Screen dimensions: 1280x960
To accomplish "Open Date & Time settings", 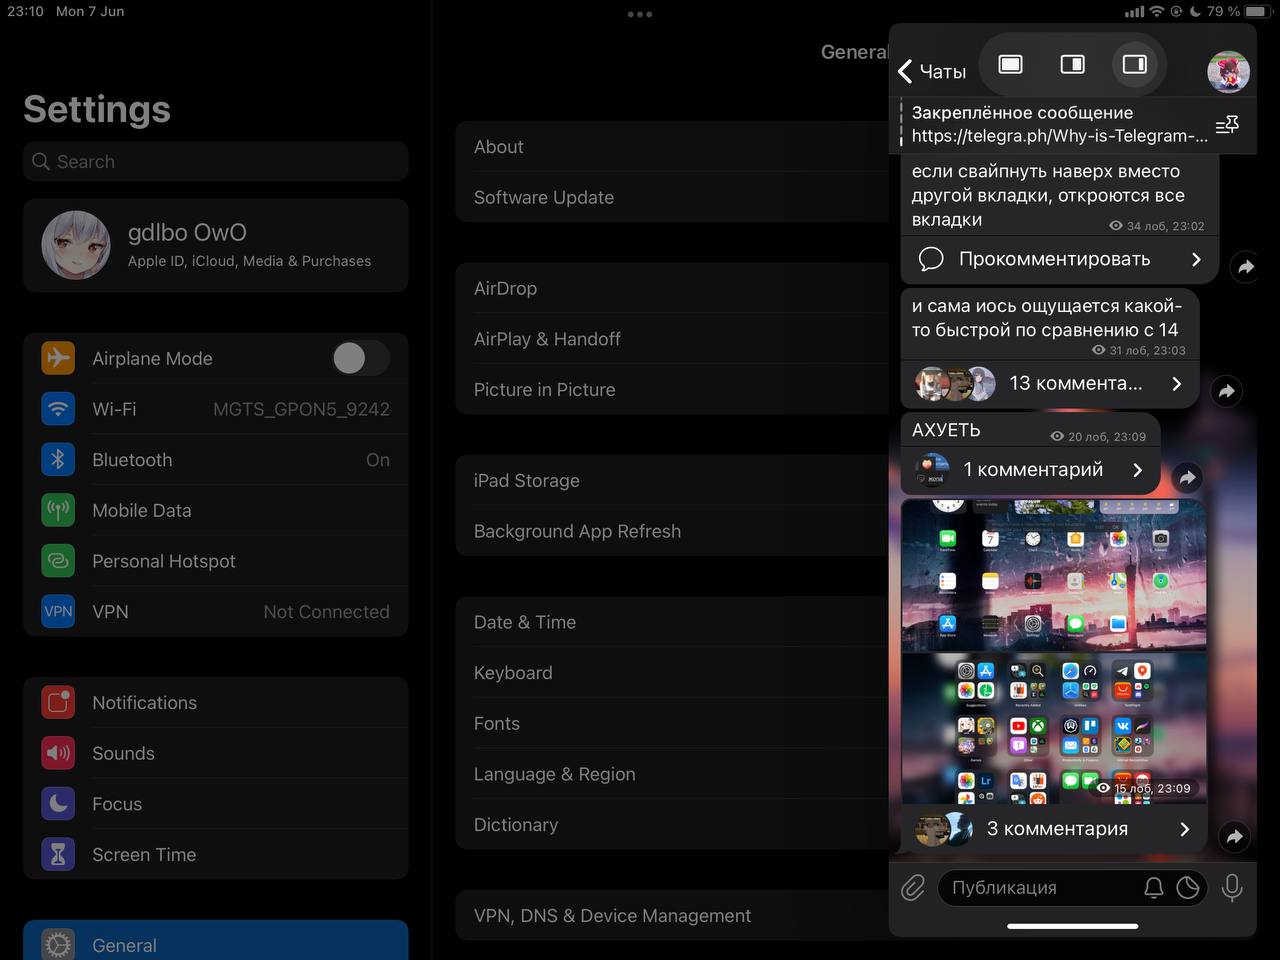I will tap(672, 622).
